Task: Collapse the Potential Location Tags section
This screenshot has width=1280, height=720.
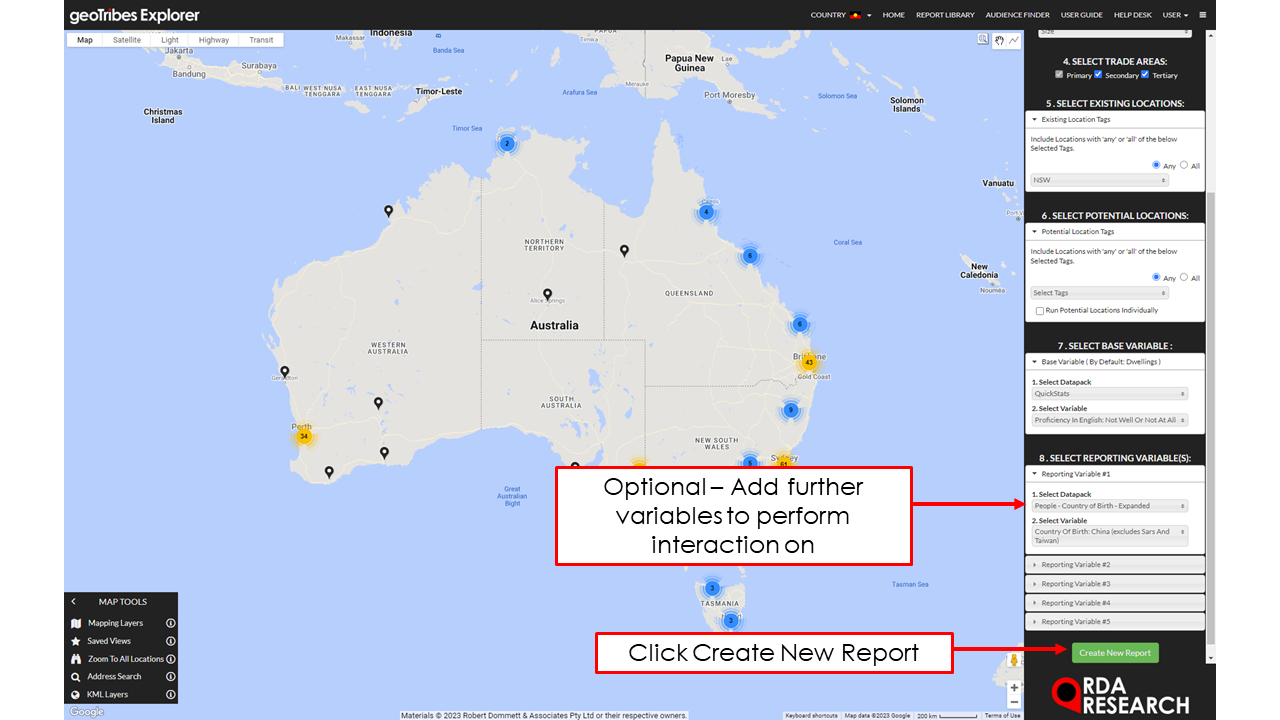Action: [x=1115, y=231]
